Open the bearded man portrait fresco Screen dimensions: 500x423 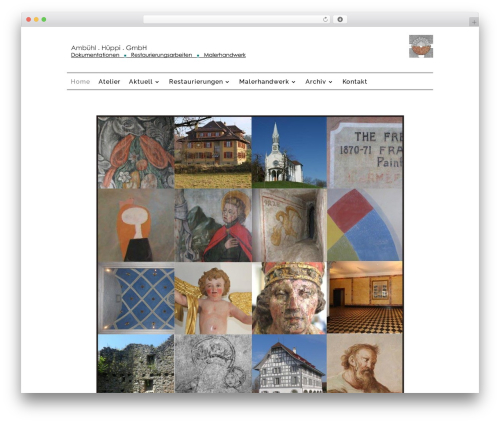(x=365, y=364)
